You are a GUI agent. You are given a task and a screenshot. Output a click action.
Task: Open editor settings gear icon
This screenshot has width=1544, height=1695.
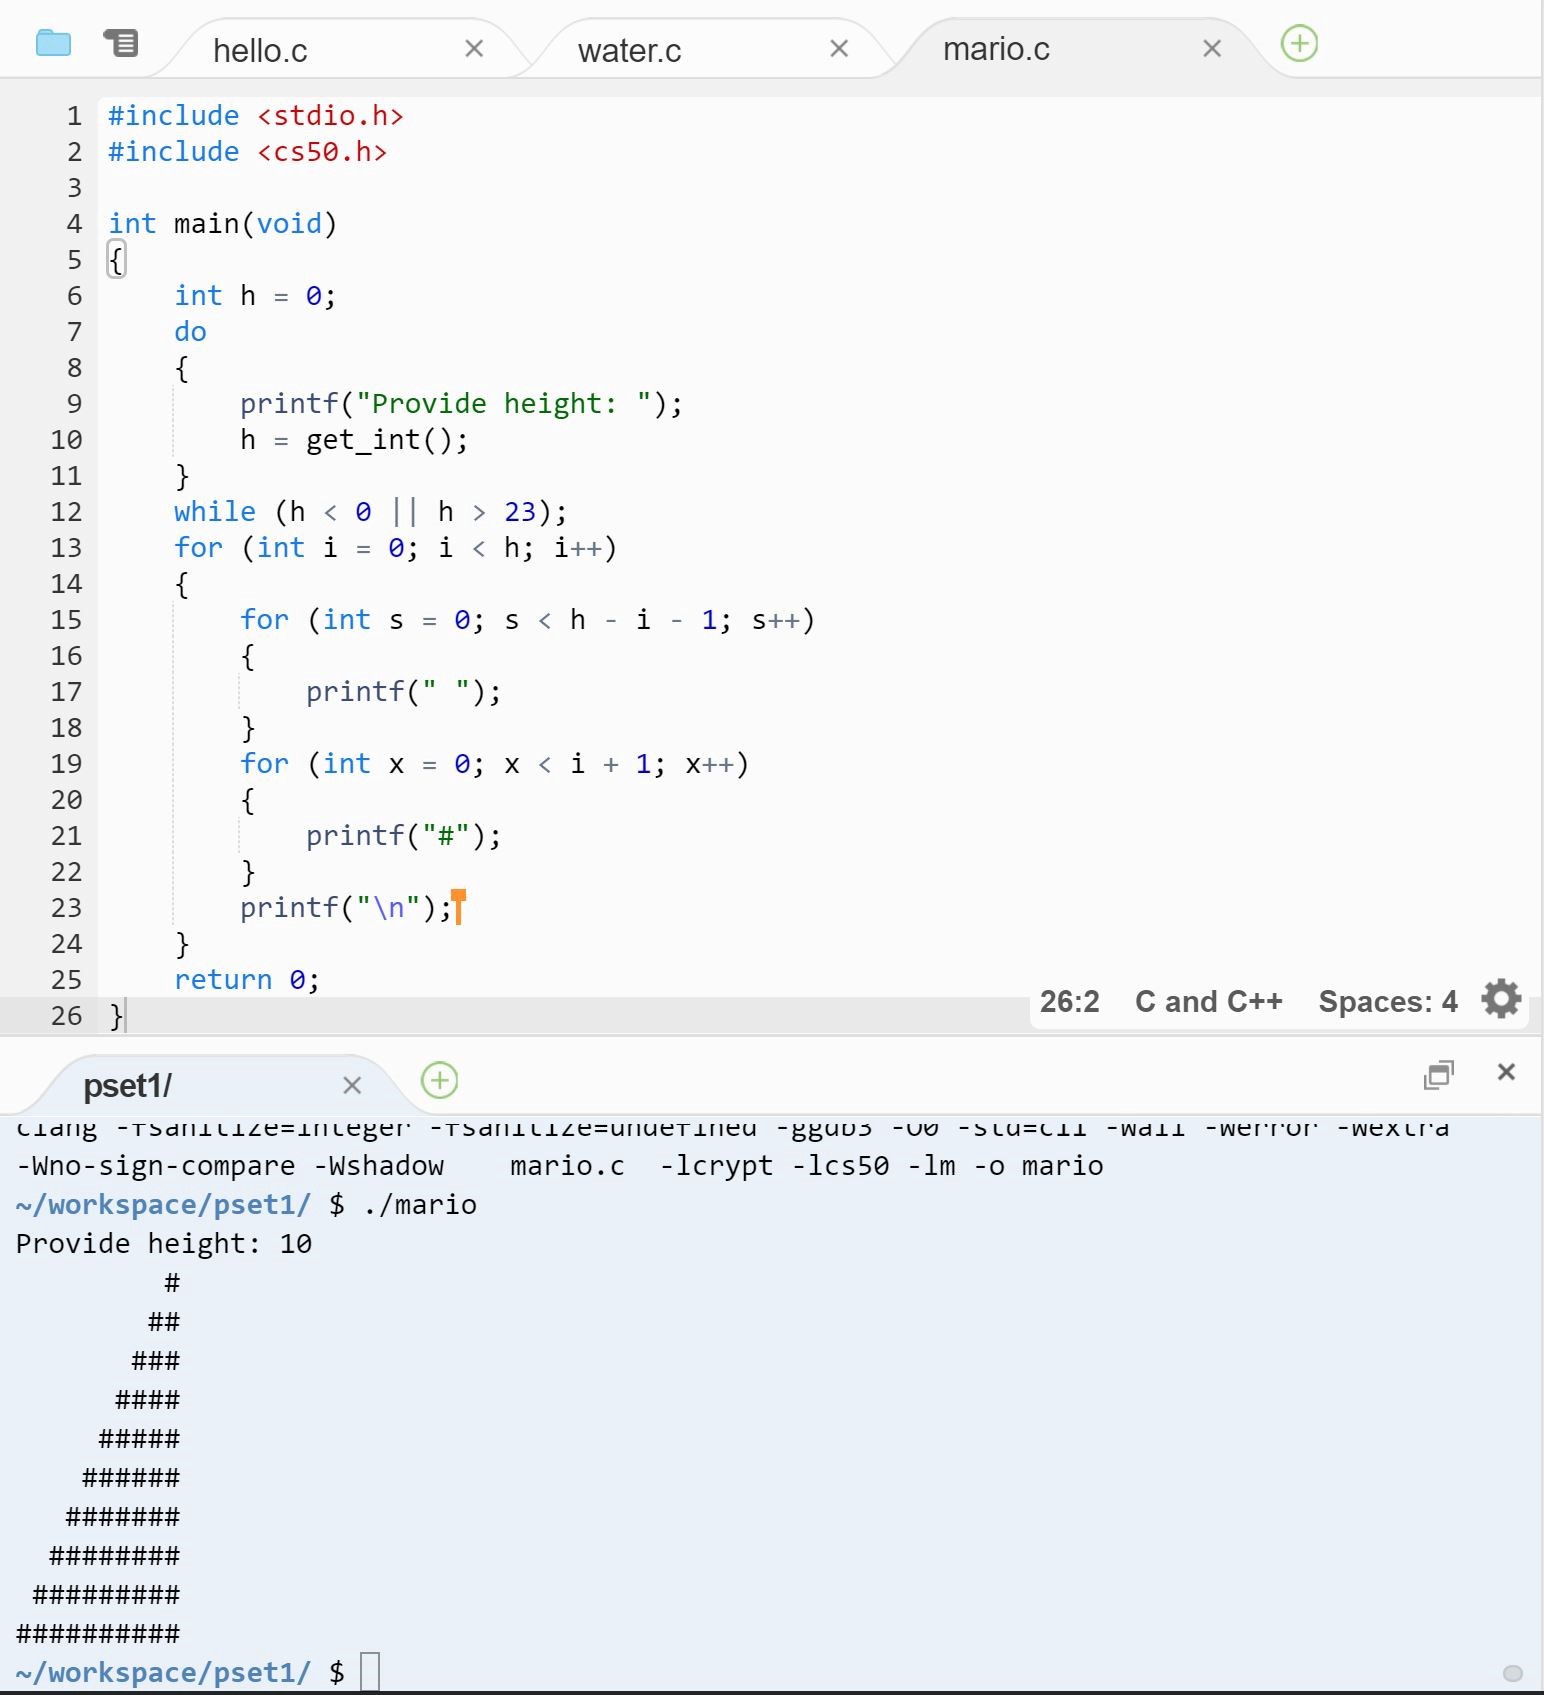tap(1501, 999)
